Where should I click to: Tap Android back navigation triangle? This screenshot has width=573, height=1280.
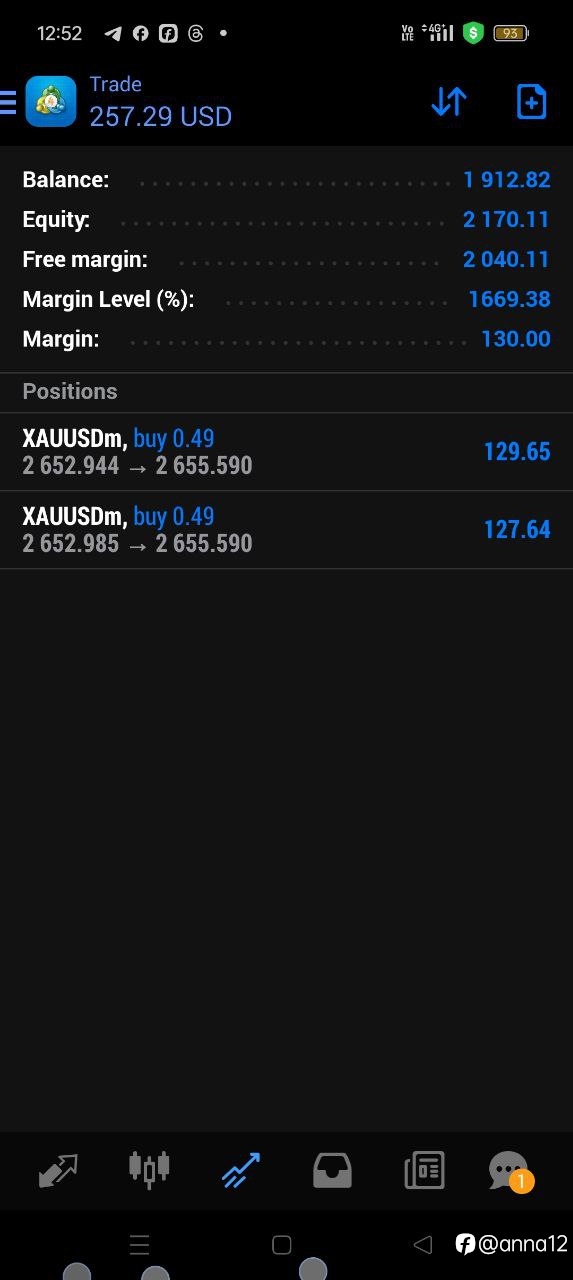click(423, 1245)
